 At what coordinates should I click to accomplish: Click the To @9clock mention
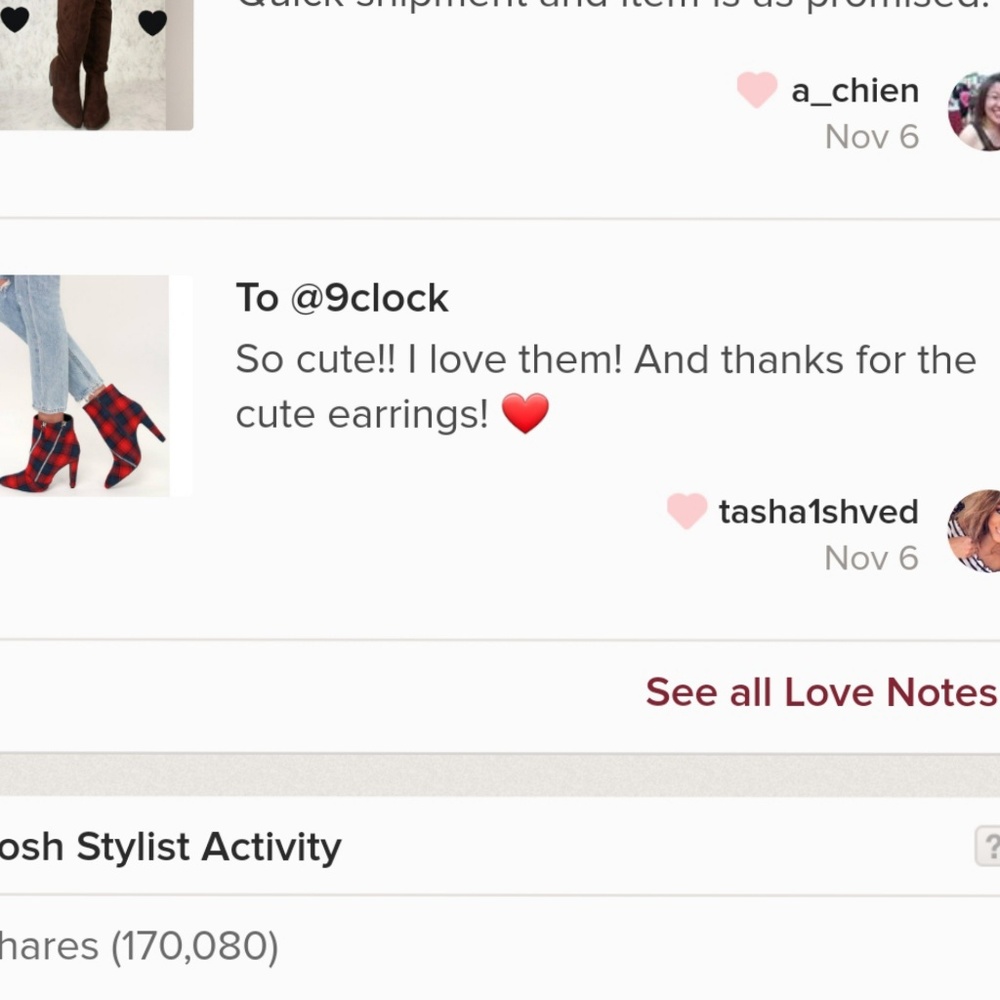[342, 298]
